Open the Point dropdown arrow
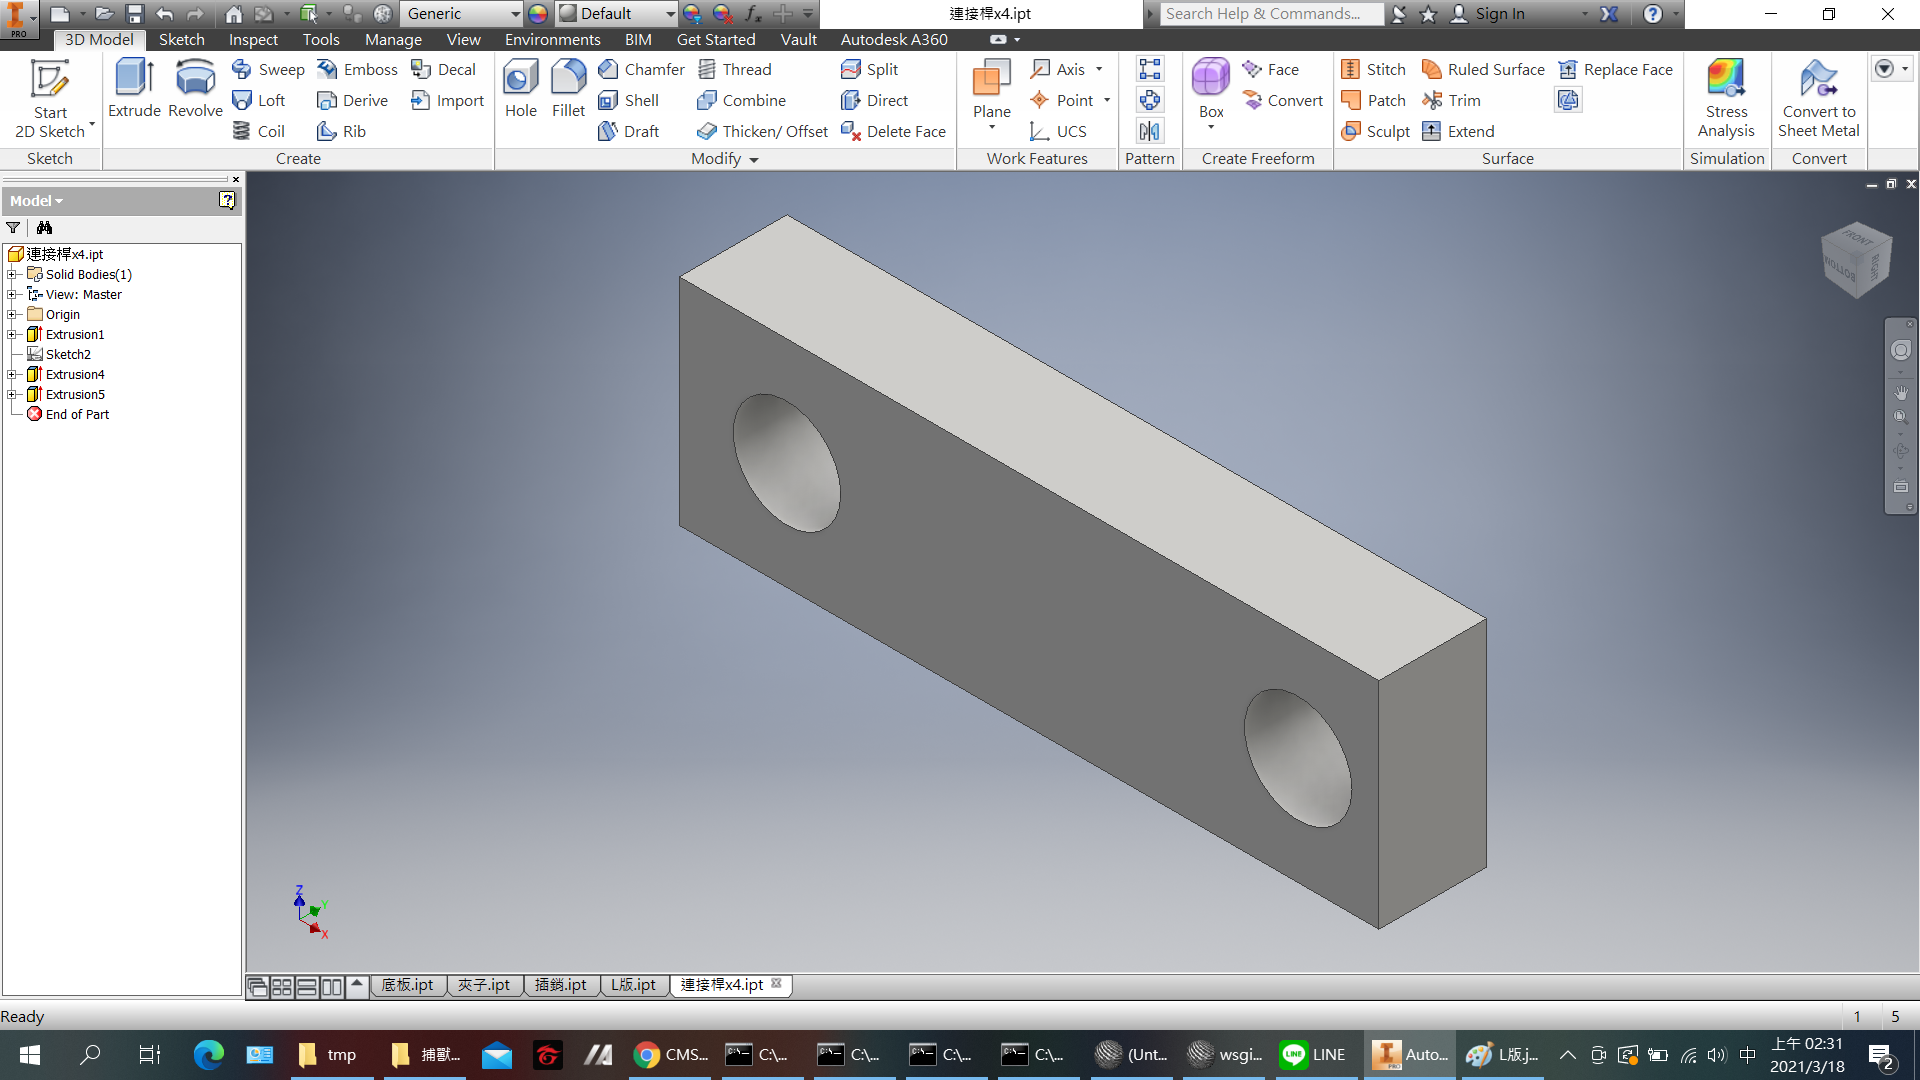Screen dimensions: 1920x1080 pyautogui.click(x=1107, y=100)
